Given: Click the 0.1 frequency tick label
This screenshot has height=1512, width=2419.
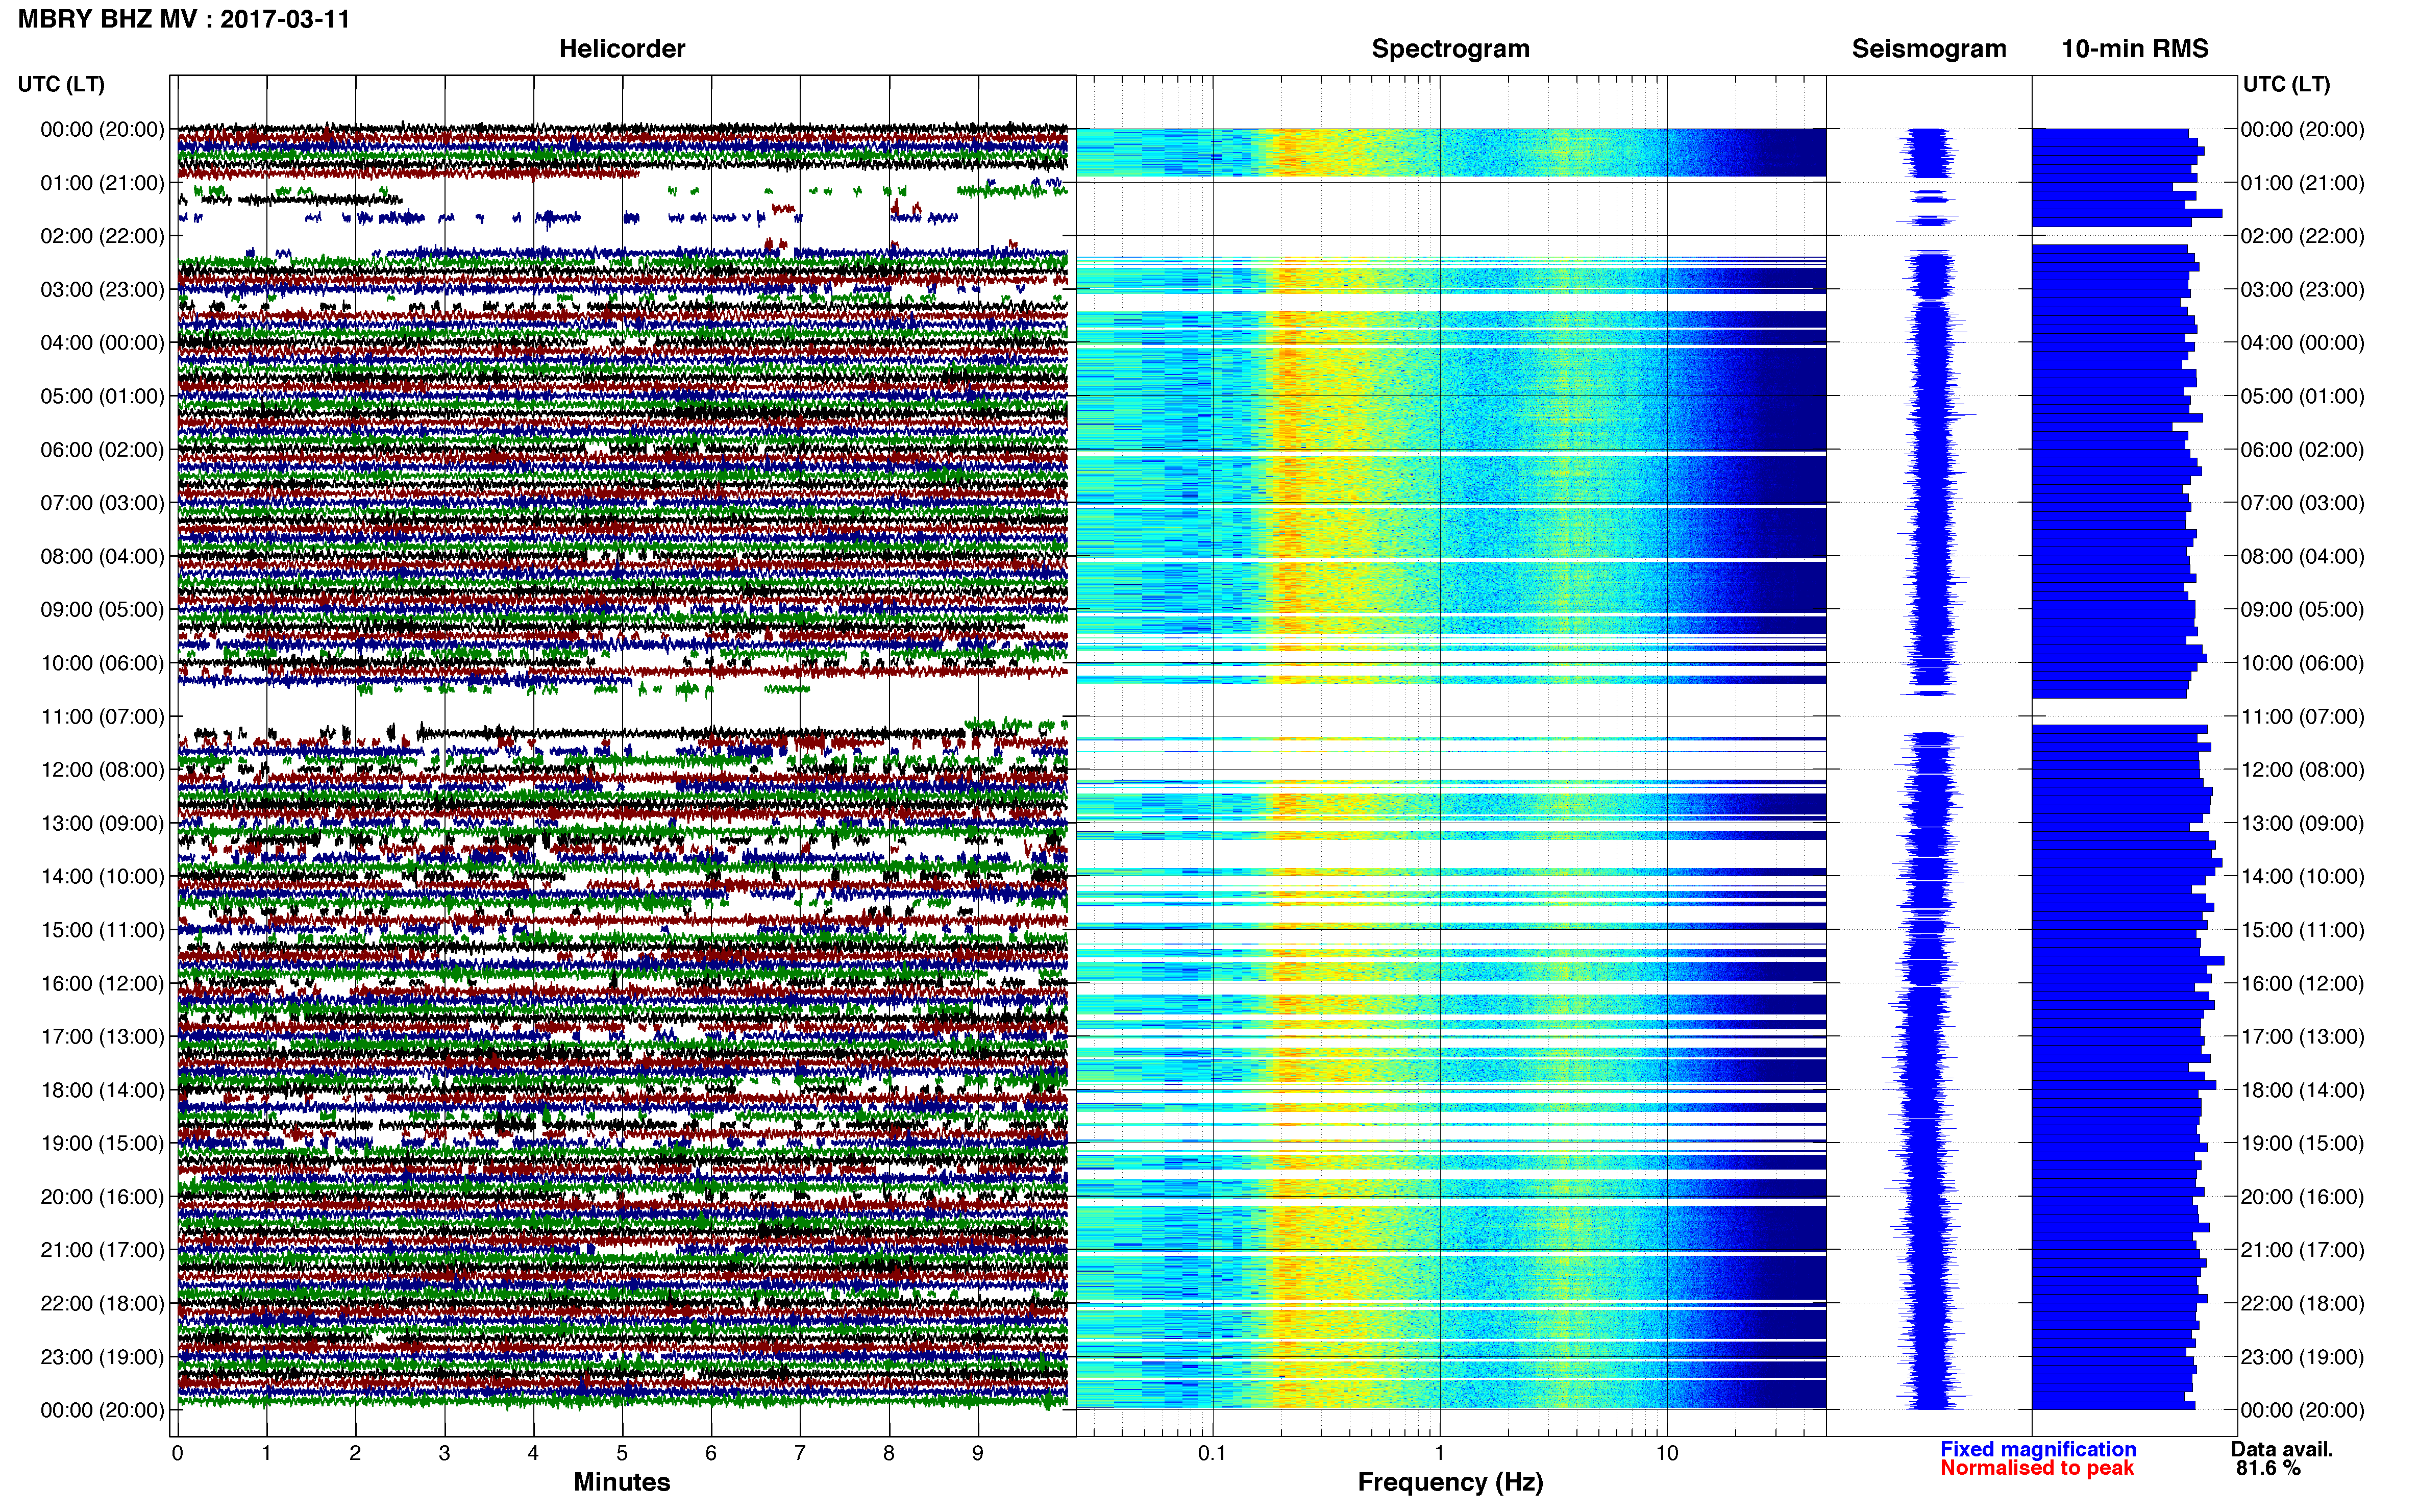Looking at the screenshot, I should click(x=1212, y=1453).
